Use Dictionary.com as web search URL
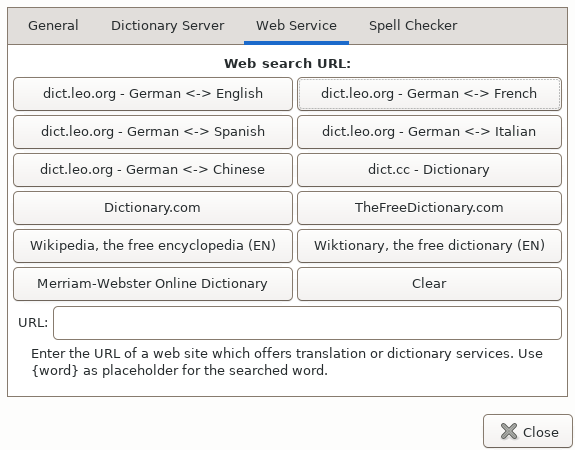The image size is (575, 450). pos(153,208)
